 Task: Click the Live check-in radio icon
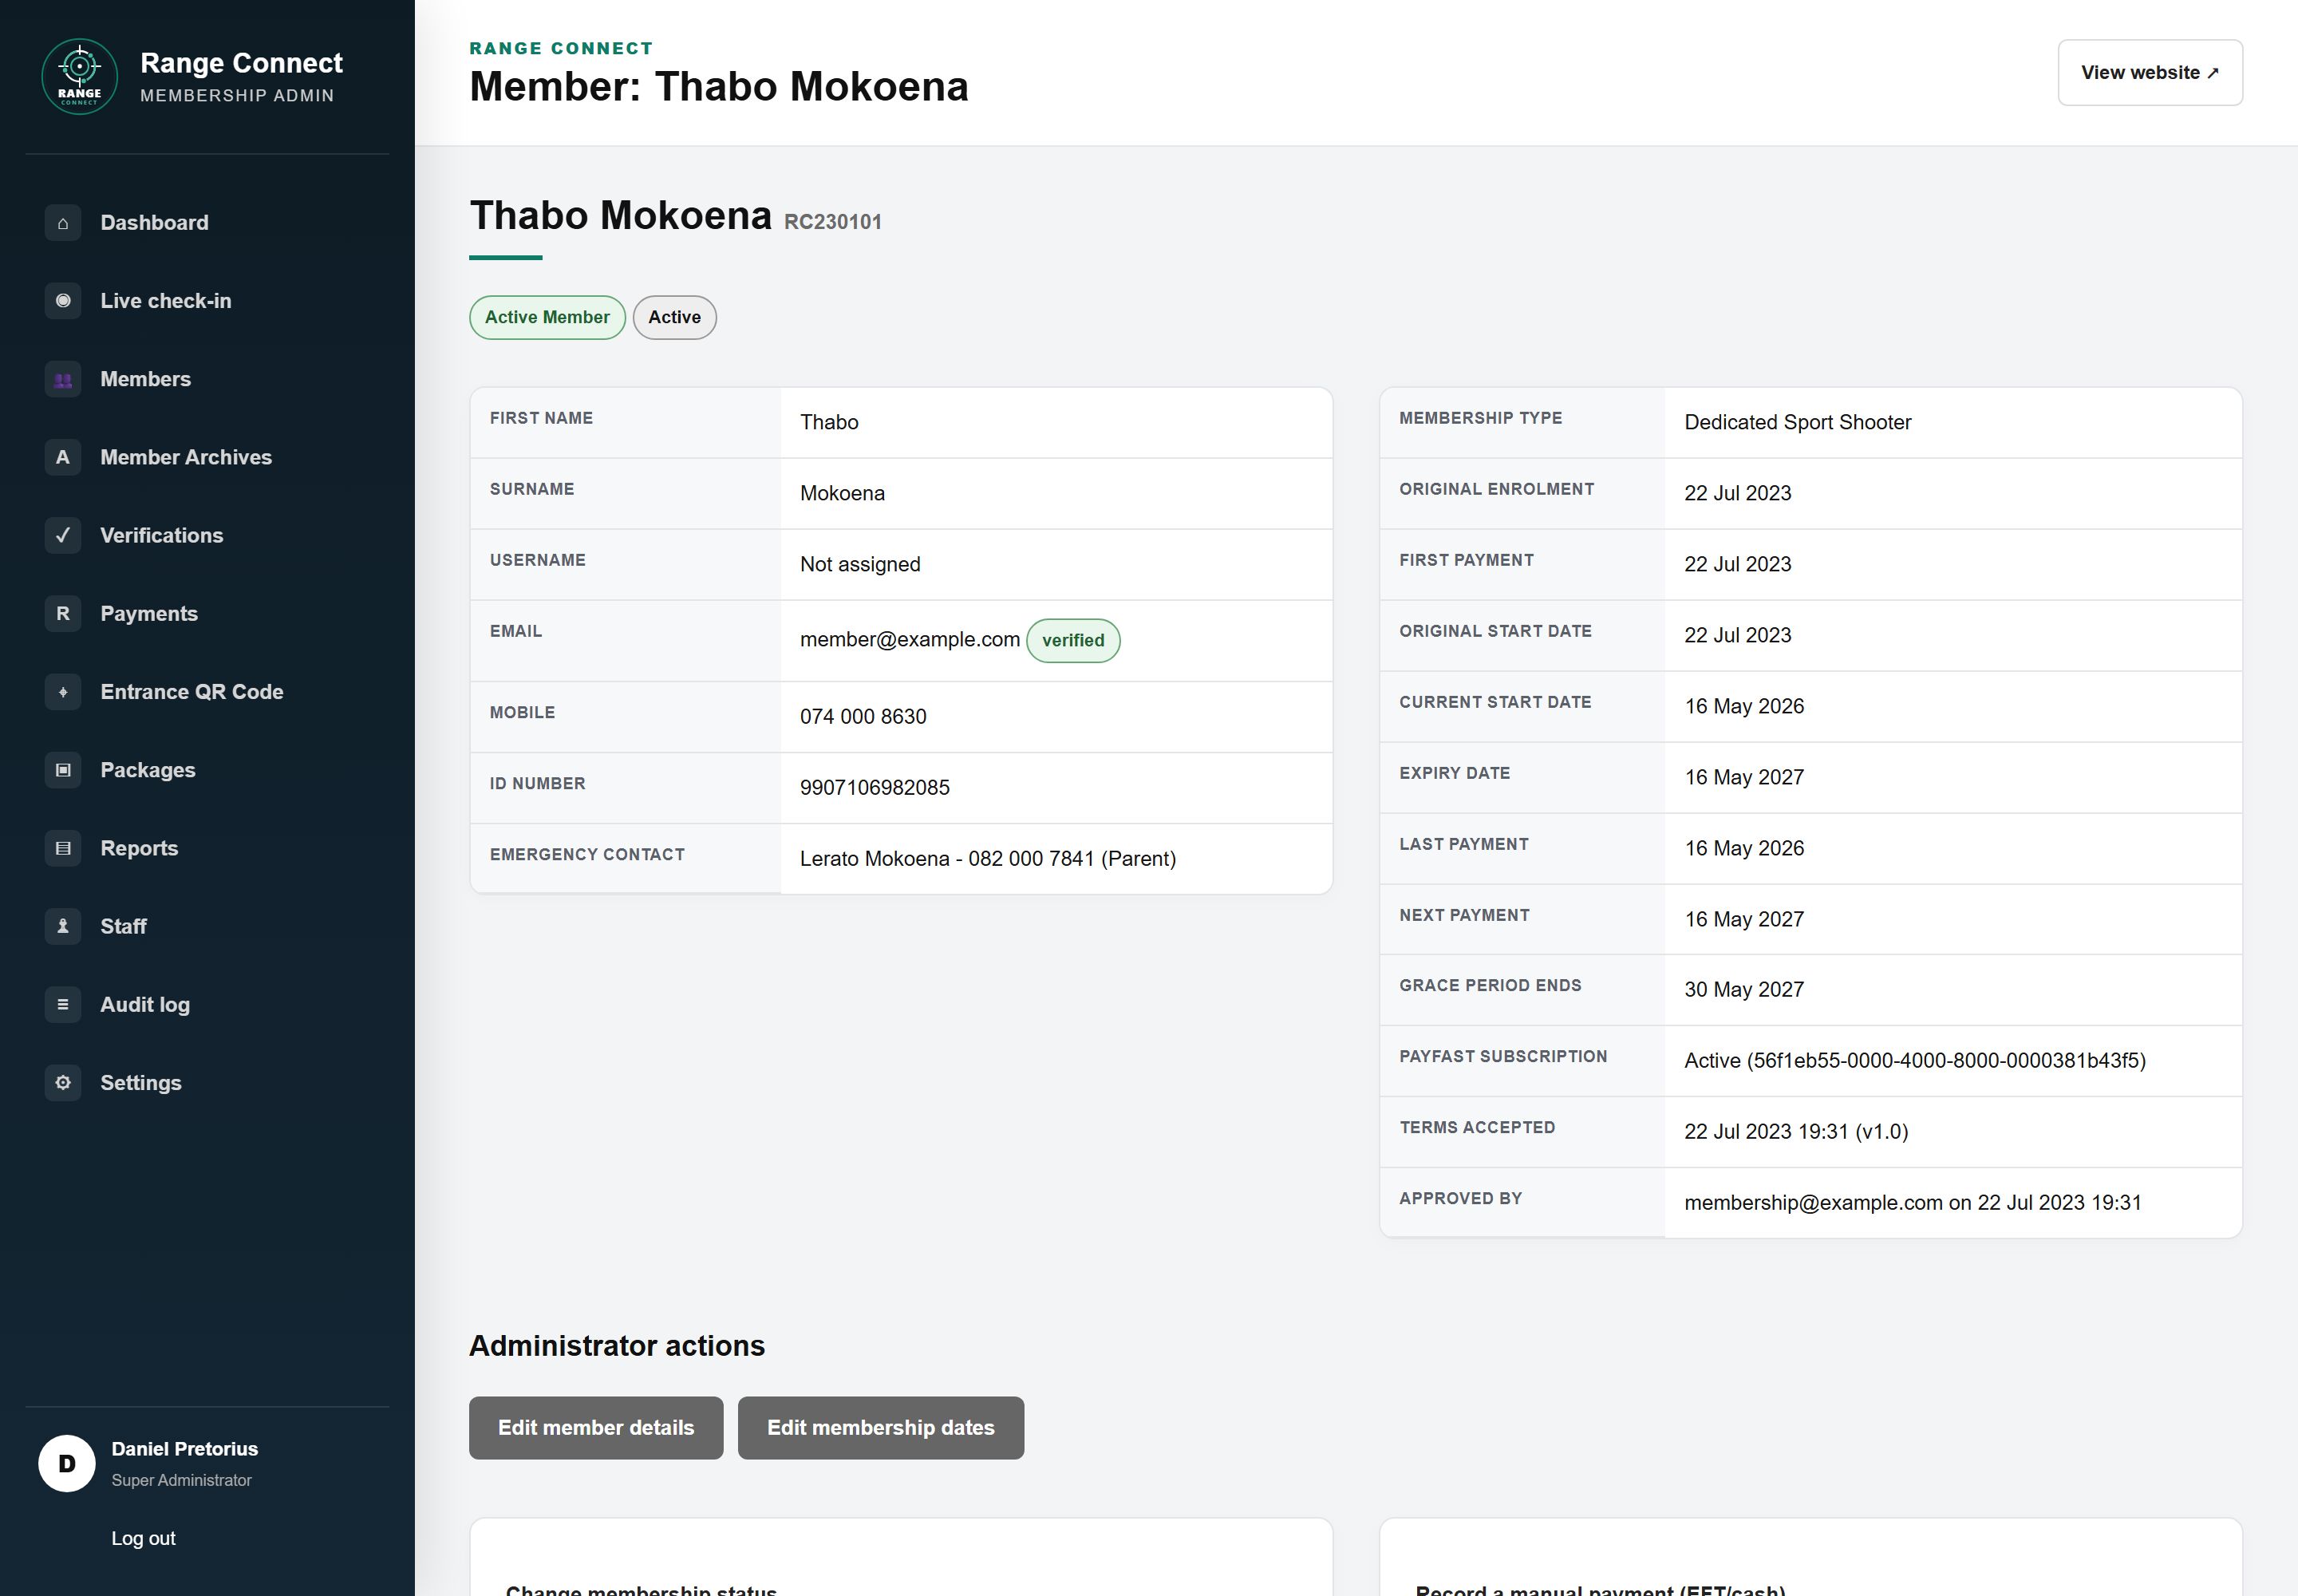click(x=63, y=301)
